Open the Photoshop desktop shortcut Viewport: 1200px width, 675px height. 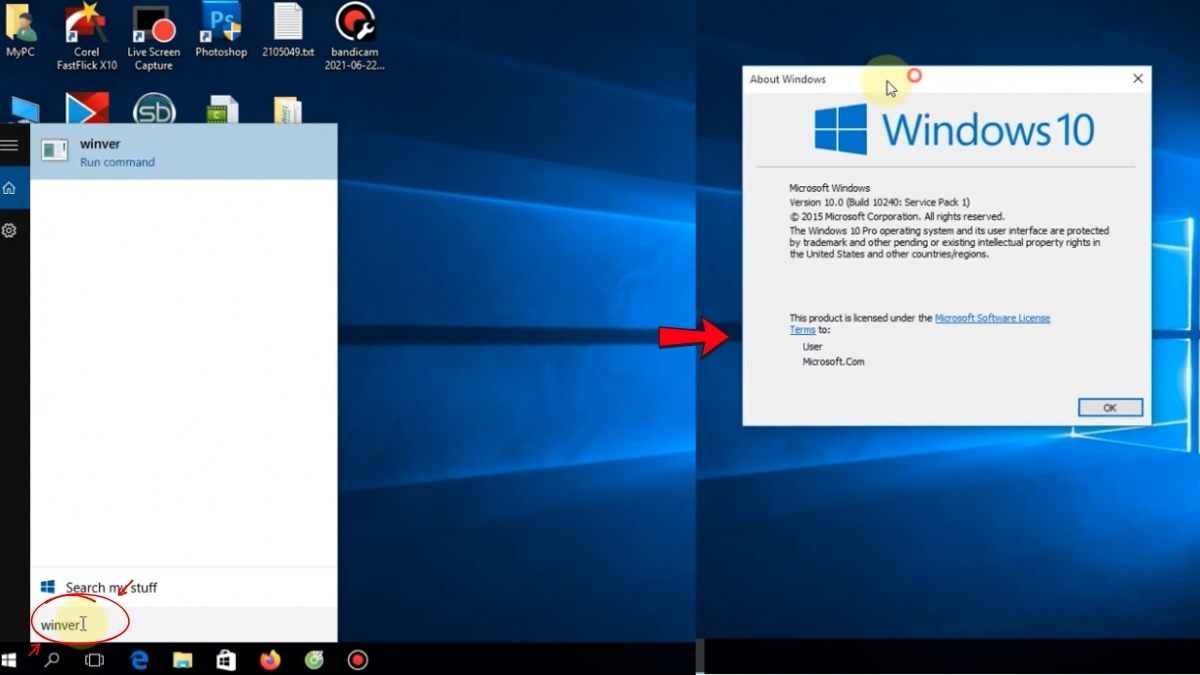tap(221, 30)
